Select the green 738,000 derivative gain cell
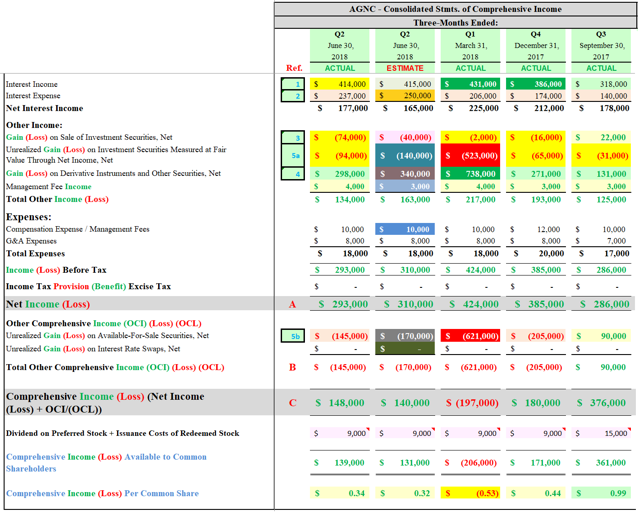Viewport: 640px width, 514px height. click(470, 174)
